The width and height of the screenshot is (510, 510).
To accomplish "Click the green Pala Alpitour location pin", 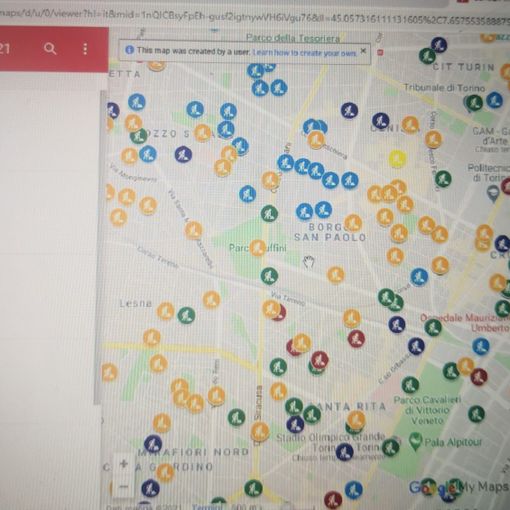I will coord(415,441).
